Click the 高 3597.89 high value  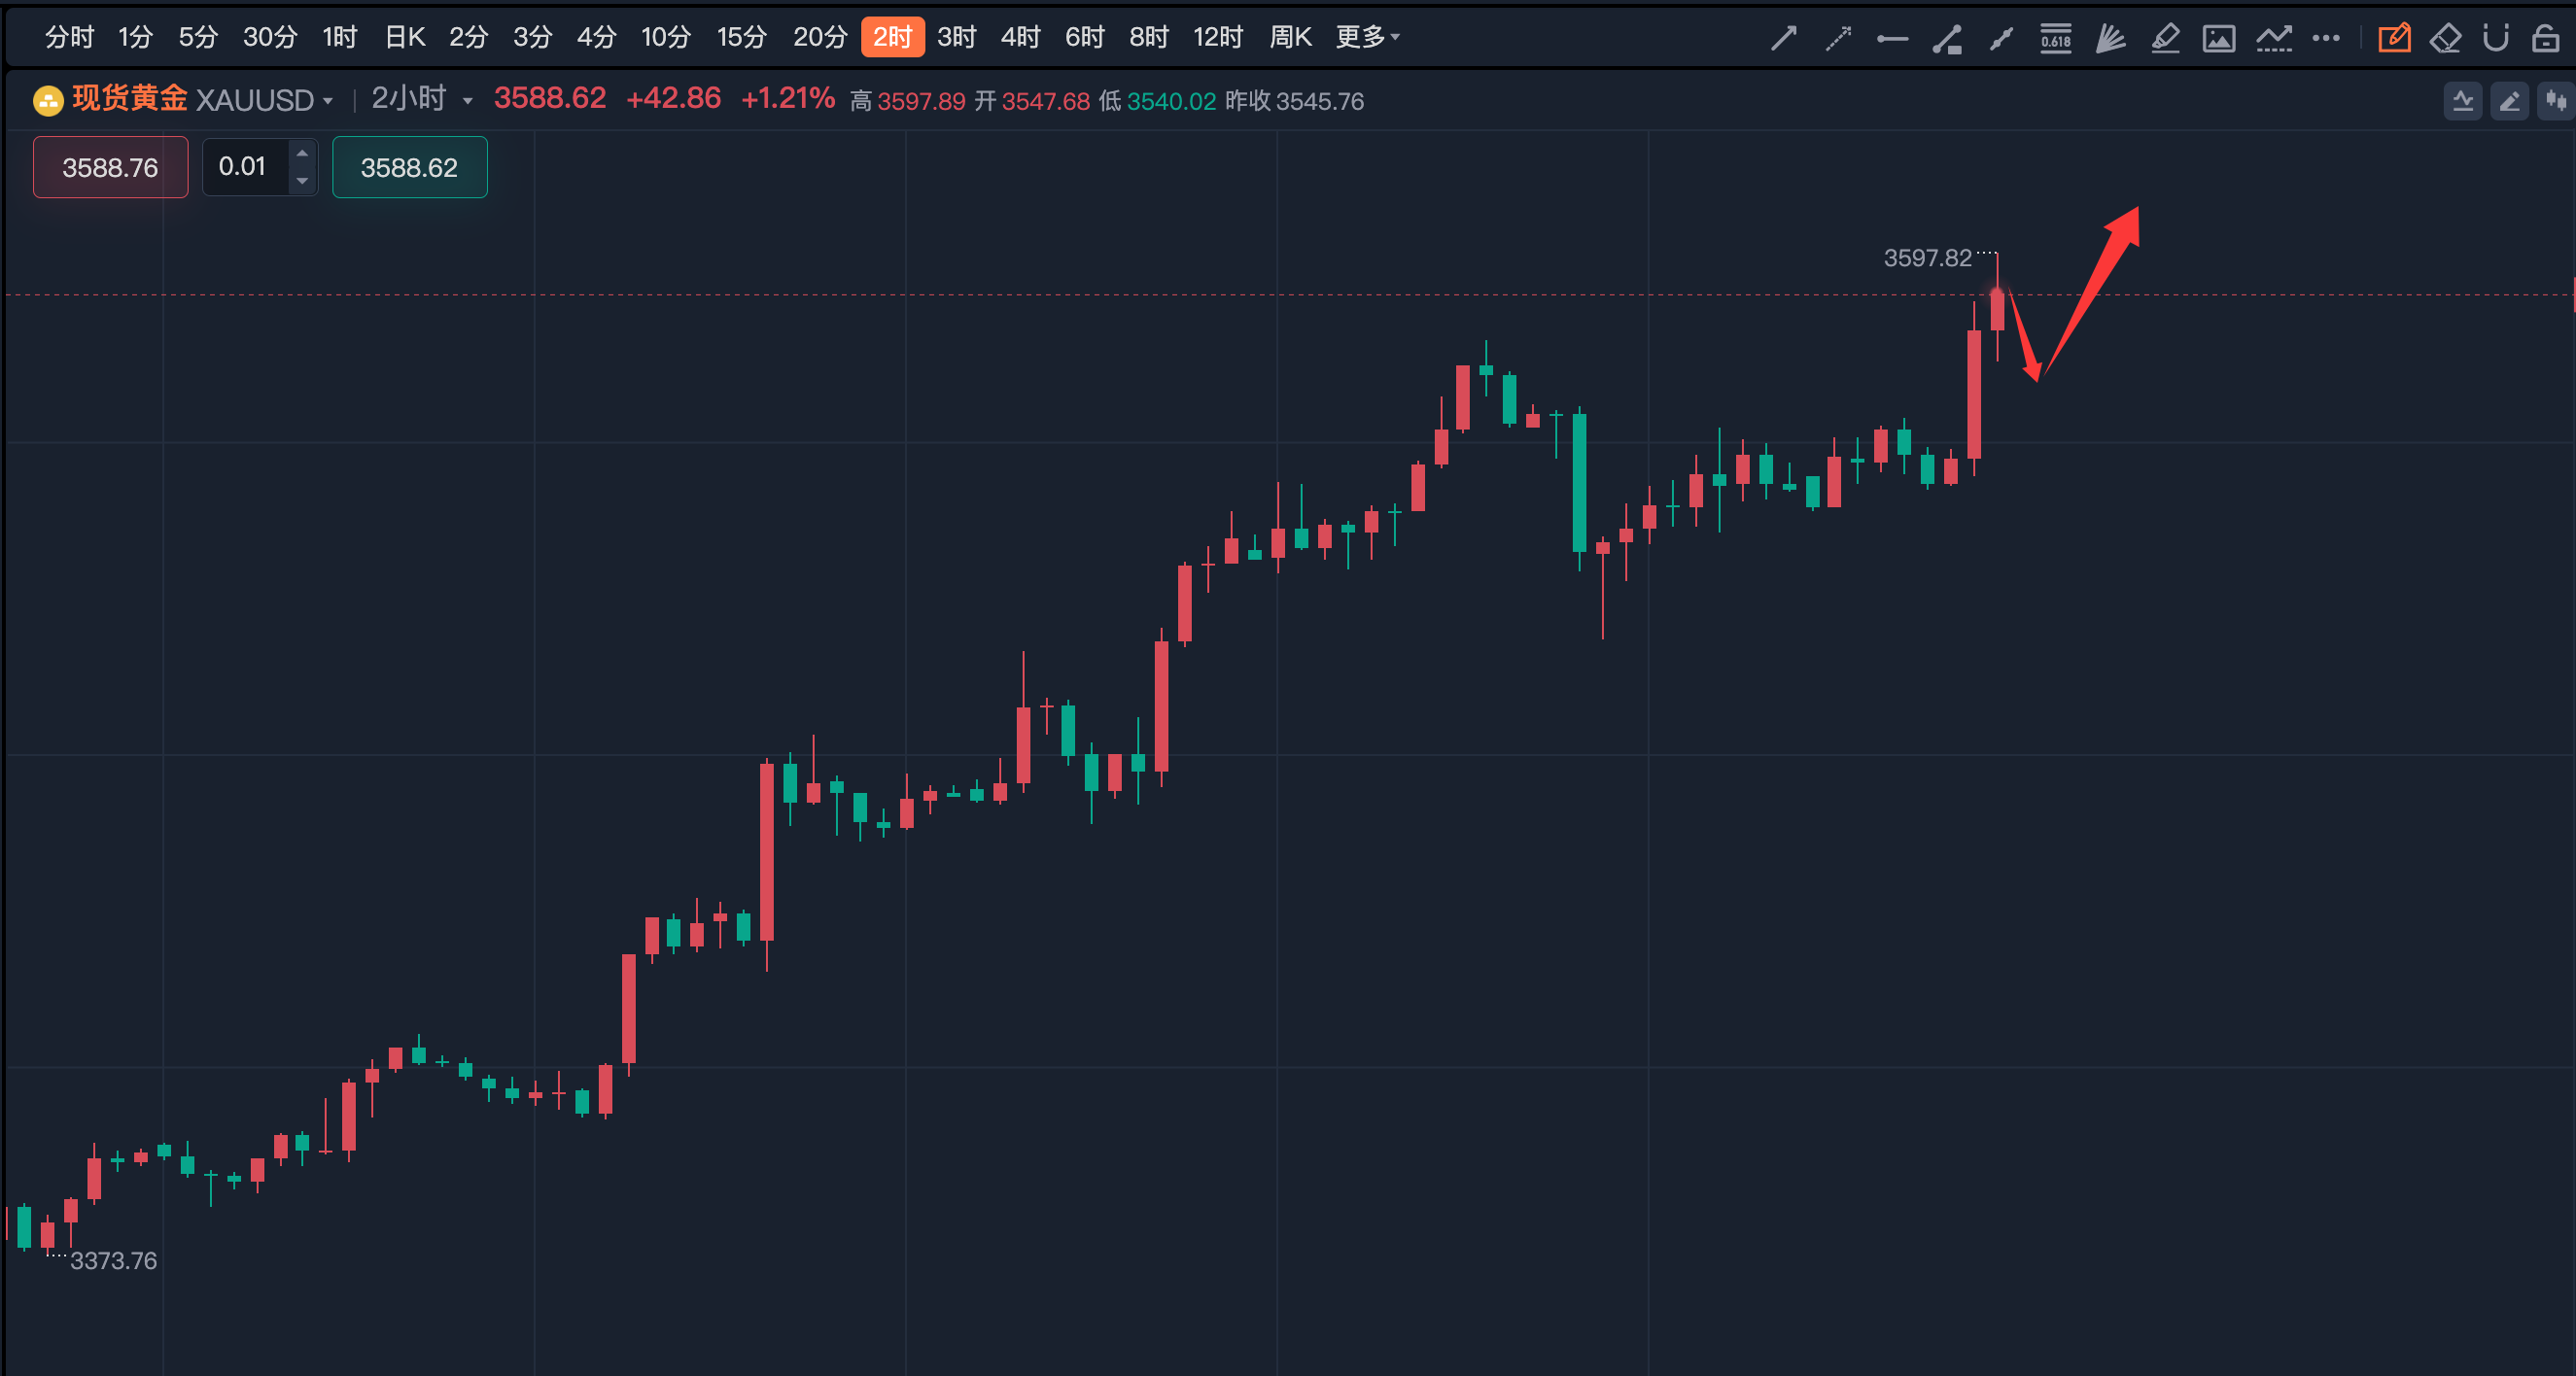pyautogui.click(x=908, y=101)
